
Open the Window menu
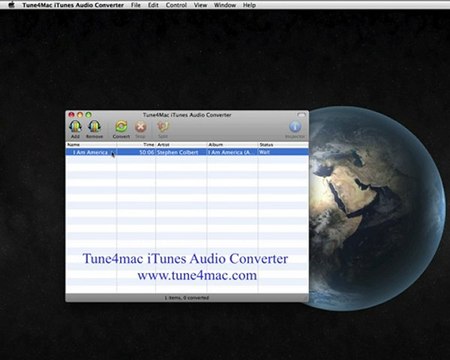coord(225,5)
